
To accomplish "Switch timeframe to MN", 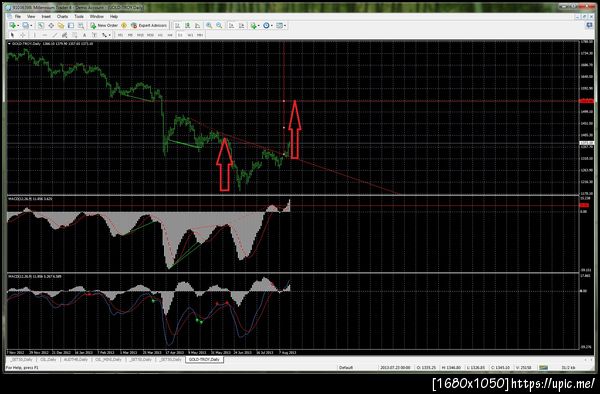I will (200, 35).
